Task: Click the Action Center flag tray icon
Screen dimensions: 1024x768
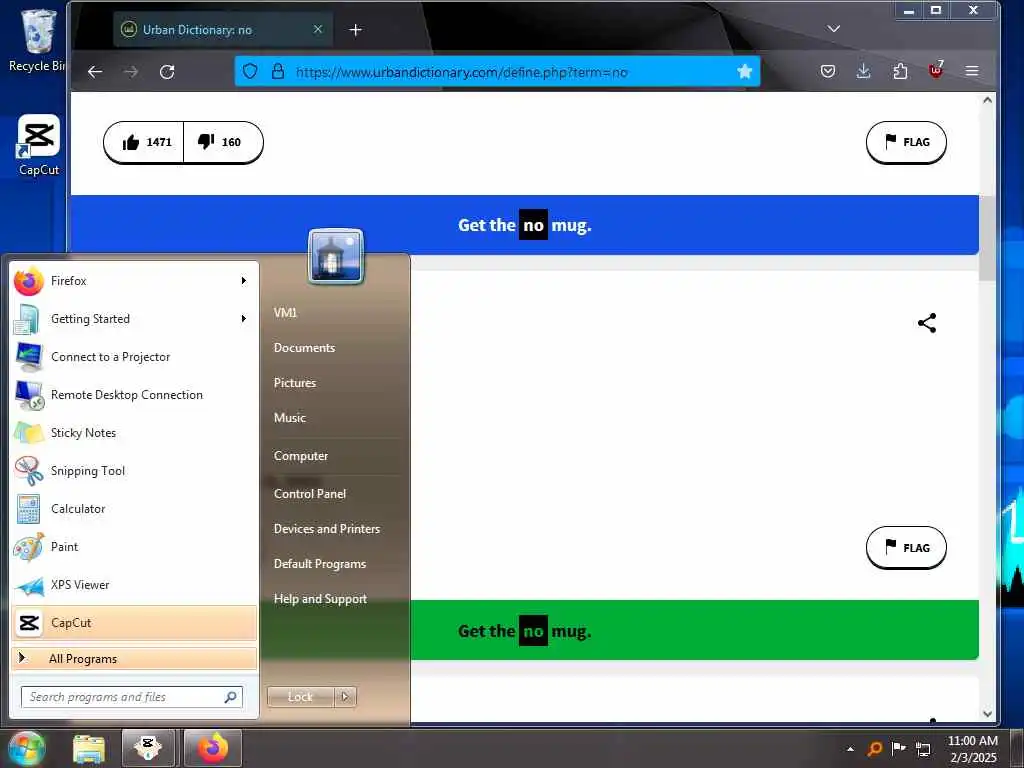Action: pyautogui.click(x=899, y=748)
